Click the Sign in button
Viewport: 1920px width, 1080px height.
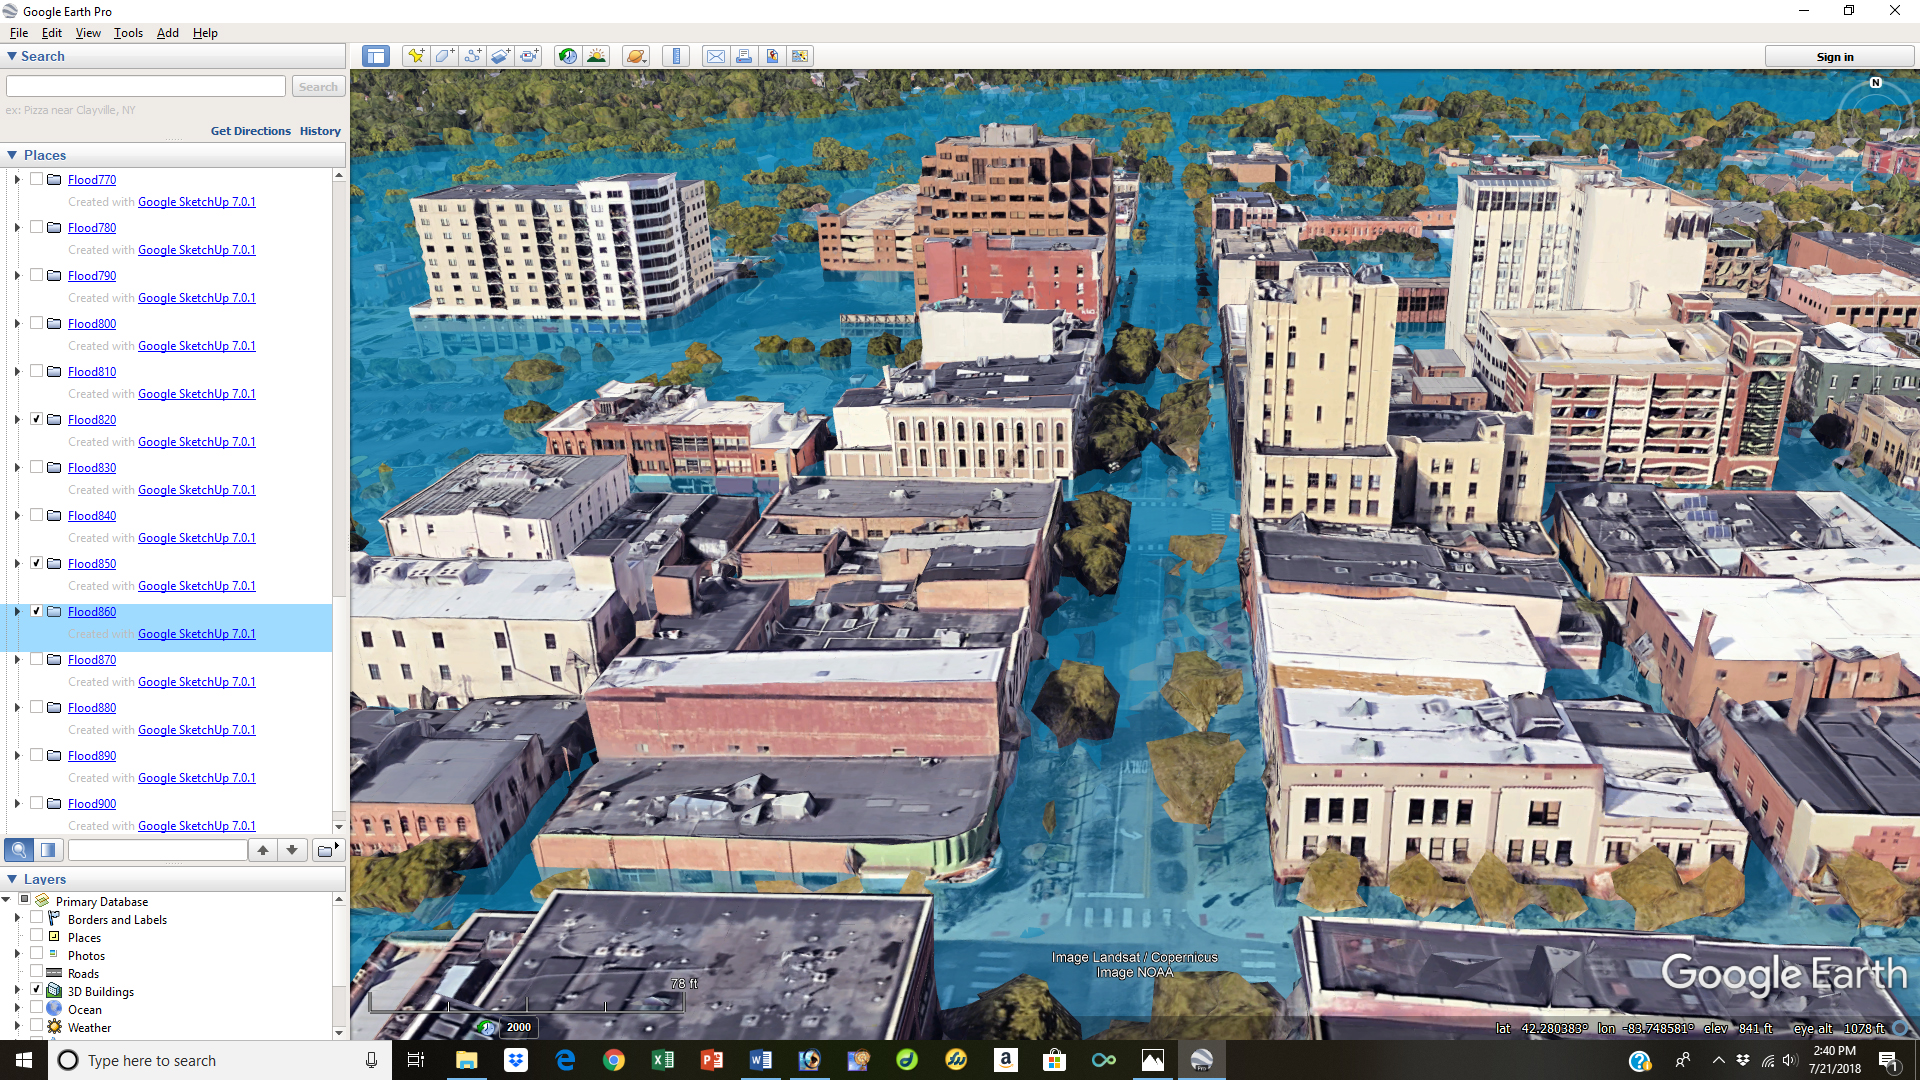(x=1835, y=57)
